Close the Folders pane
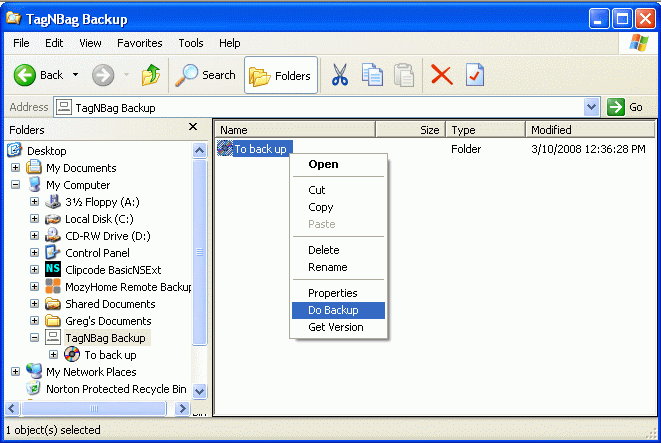Viewport: 661px width, 443px height. [x=193, y=127]
